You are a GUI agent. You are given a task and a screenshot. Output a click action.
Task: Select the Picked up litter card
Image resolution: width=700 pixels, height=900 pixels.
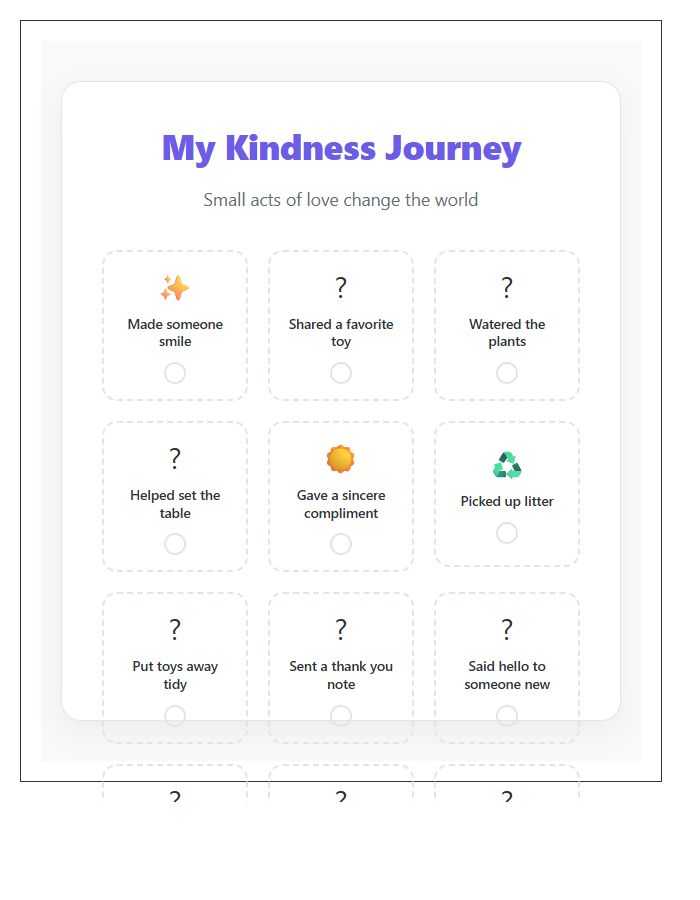(x=507, y=495)
